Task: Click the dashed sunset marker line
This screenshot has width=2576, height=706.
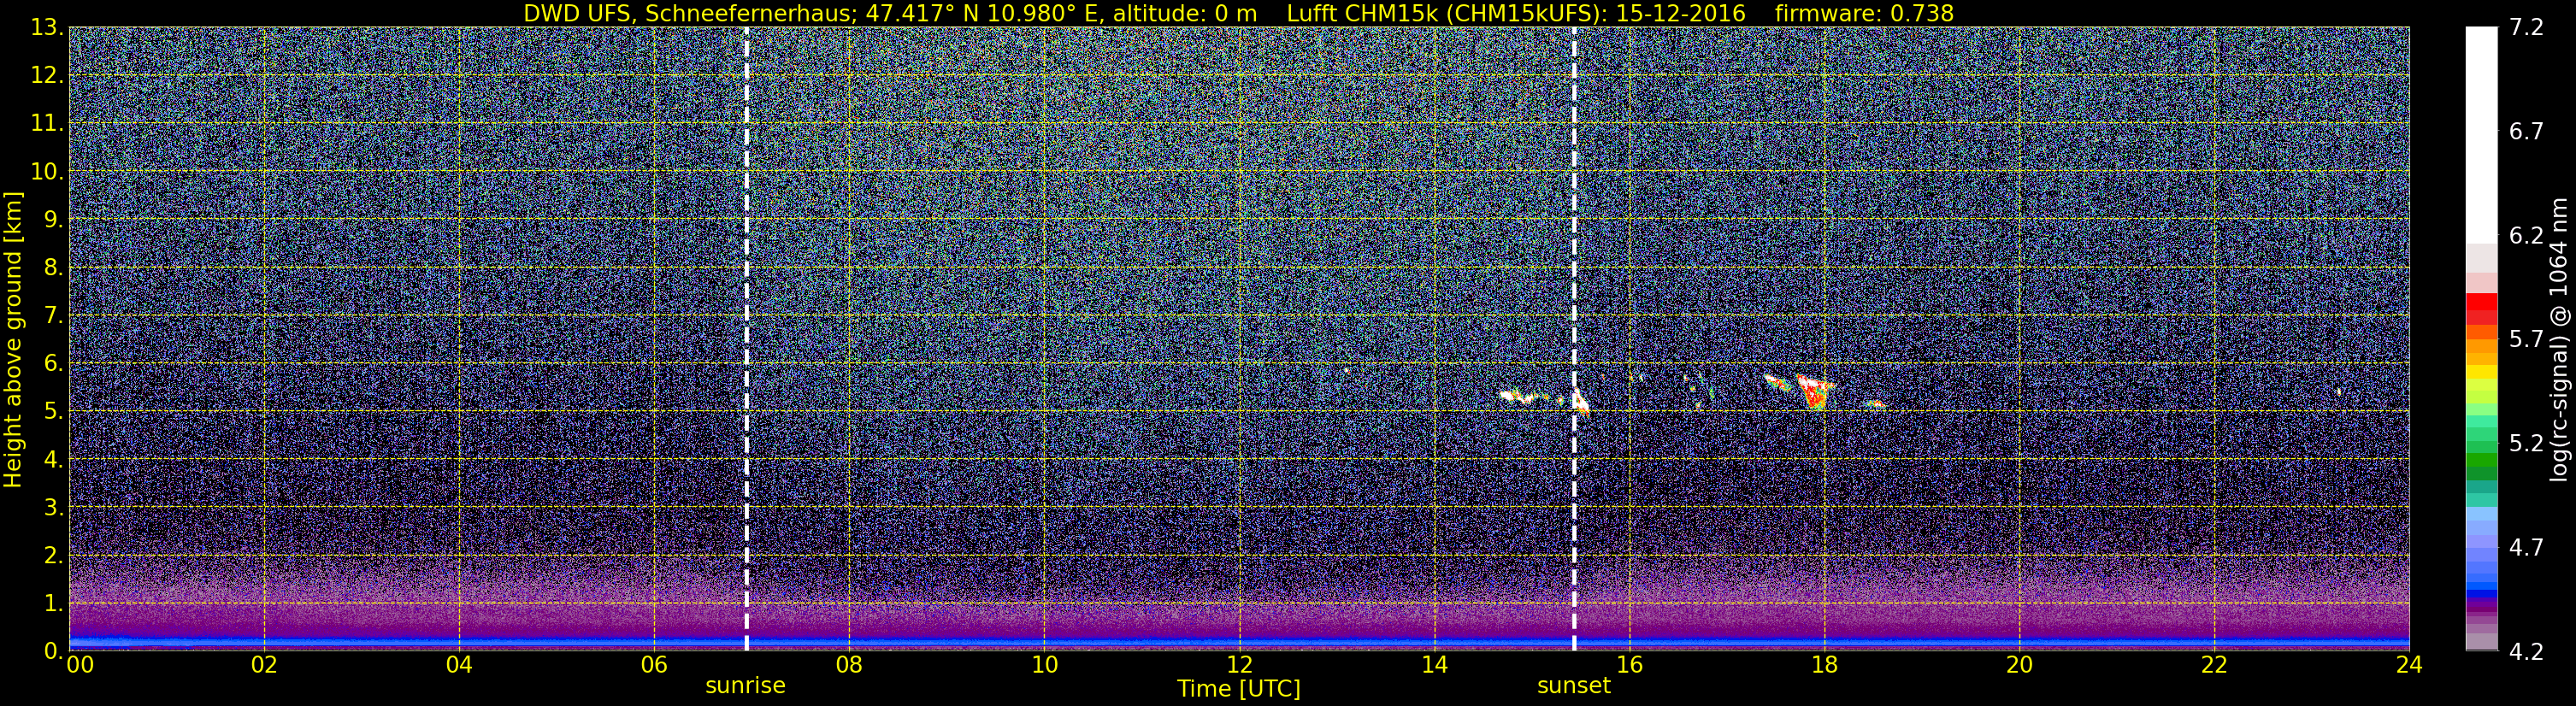Action: coord(1574,339)
